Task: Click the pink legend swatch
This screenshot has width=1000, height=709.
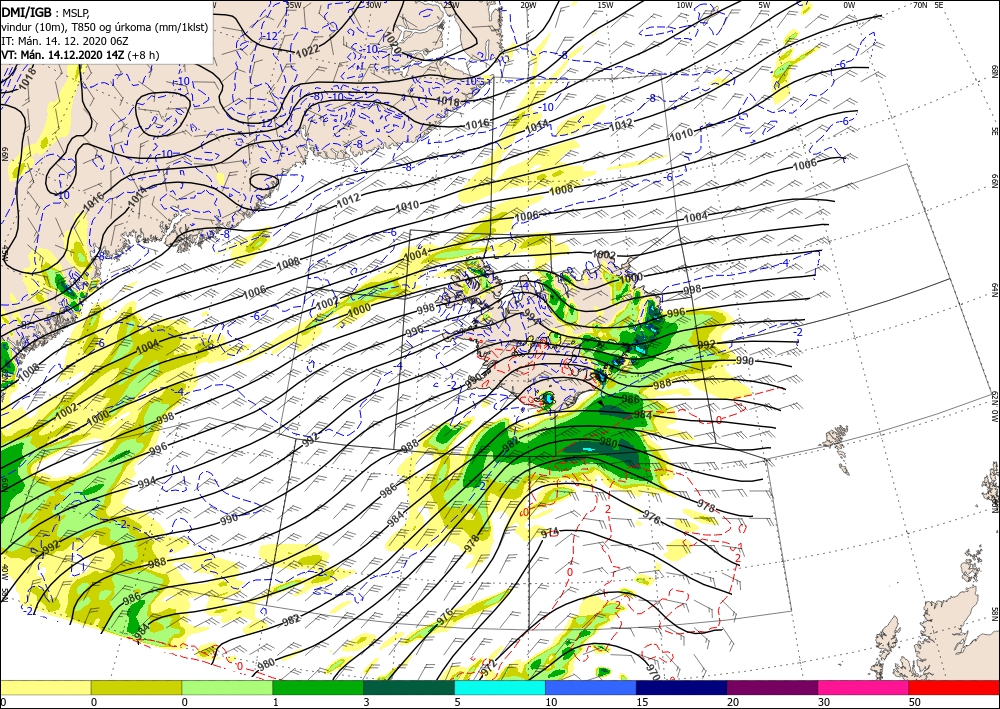Action: 863,687
